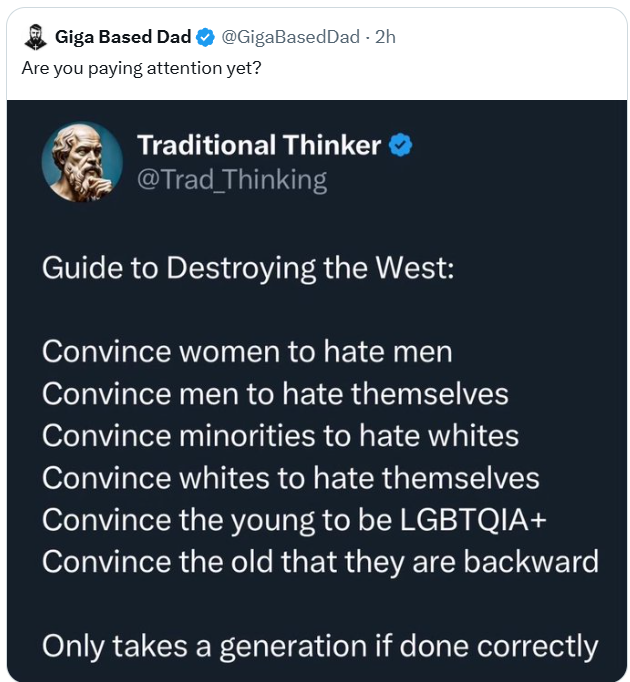Click the Giga Based Dad profile avatar
This screenshot has height=682, width=630.
tap(34, 38)
